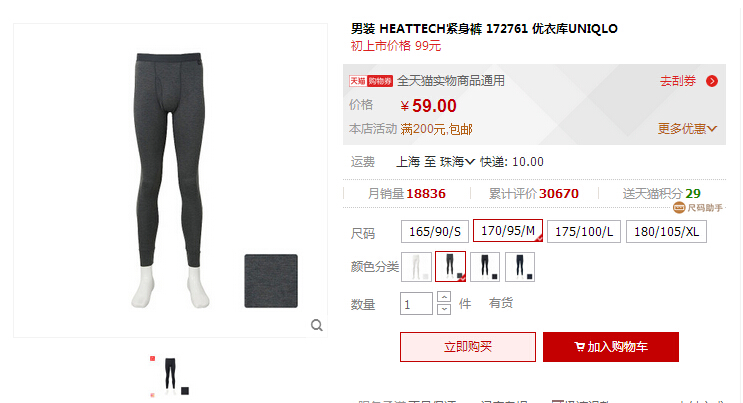The width and height of the screenshot is (743, 403).
Task: Choose the black color variant
Action: [x=485, y=266]
